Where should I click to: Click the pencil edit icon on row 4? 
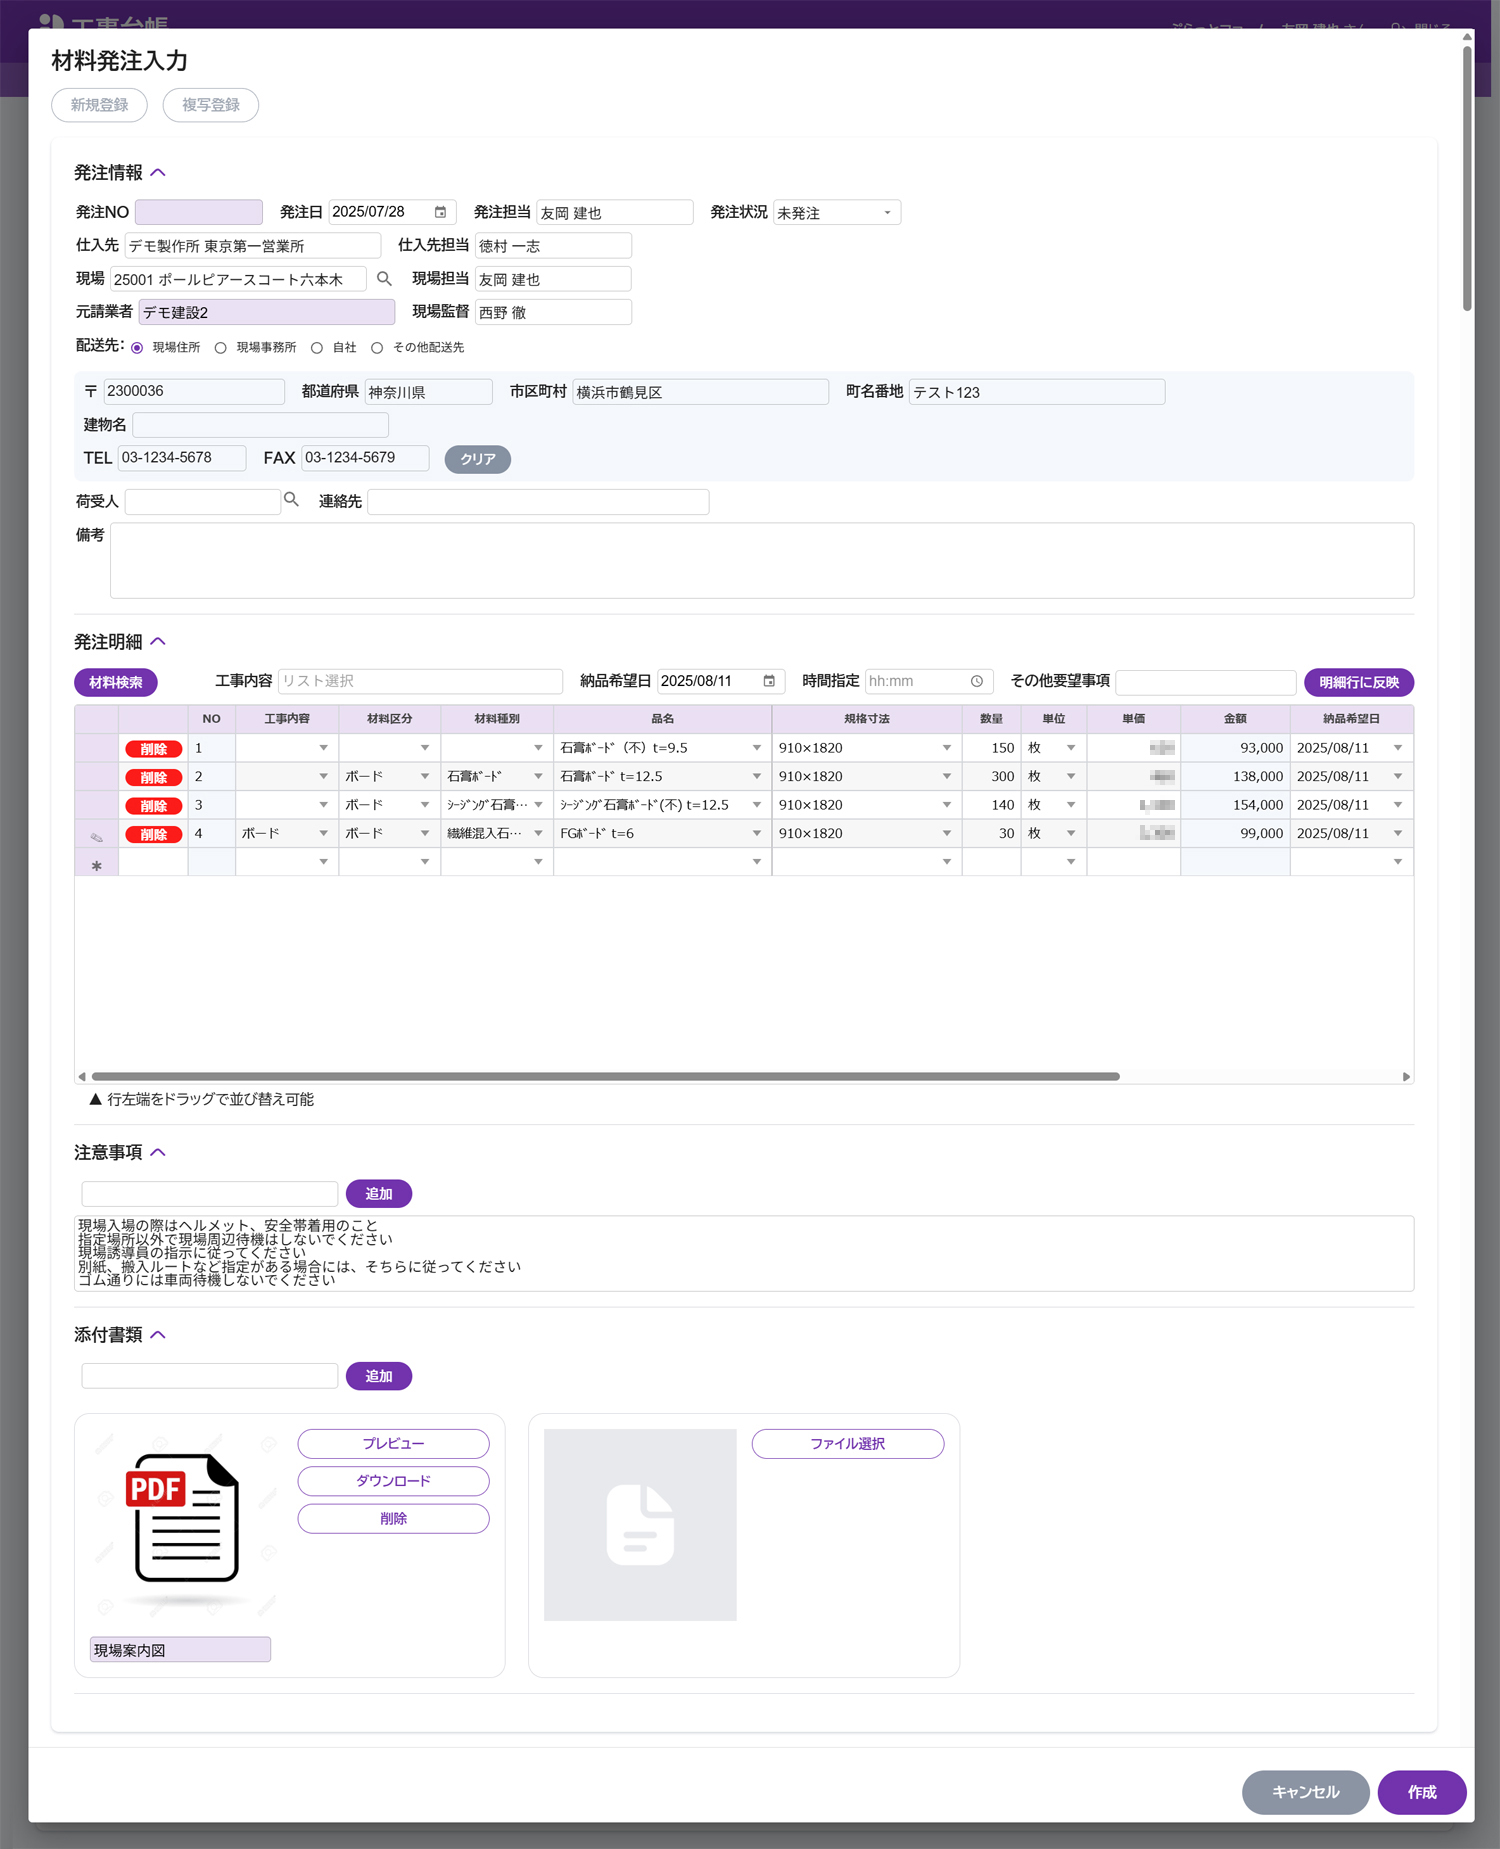97,834
